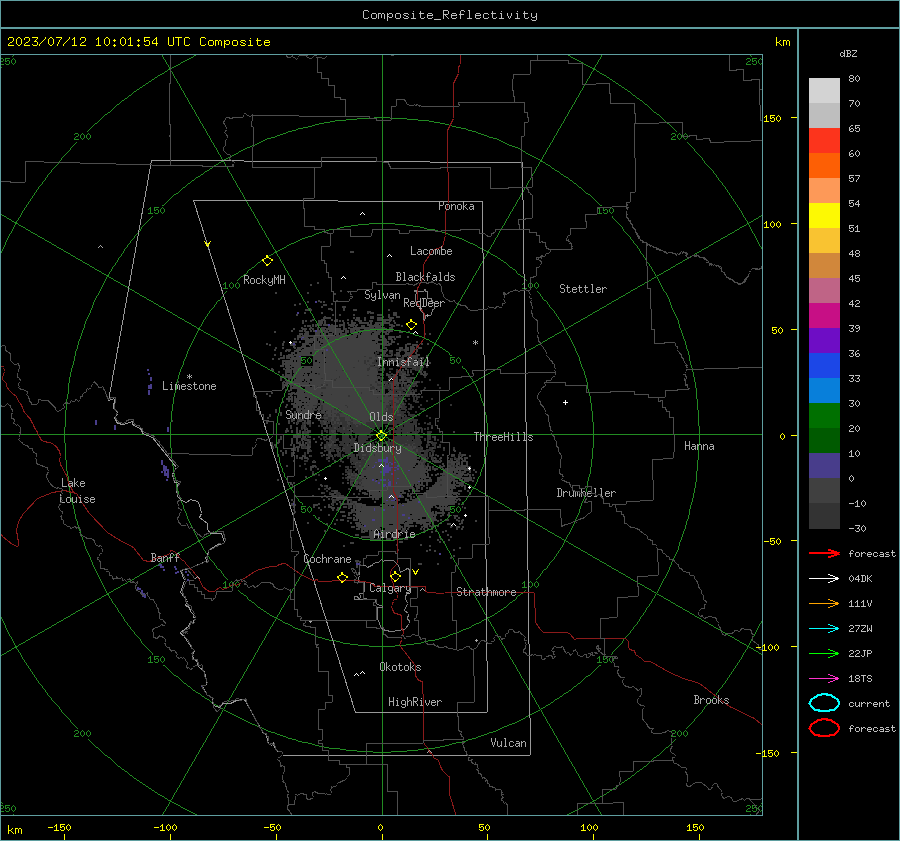The height and width of the screenshot is (841, 900).
Task: Select the cyan 'current' ellipse legend icon
Action: (x=824, y=703)
